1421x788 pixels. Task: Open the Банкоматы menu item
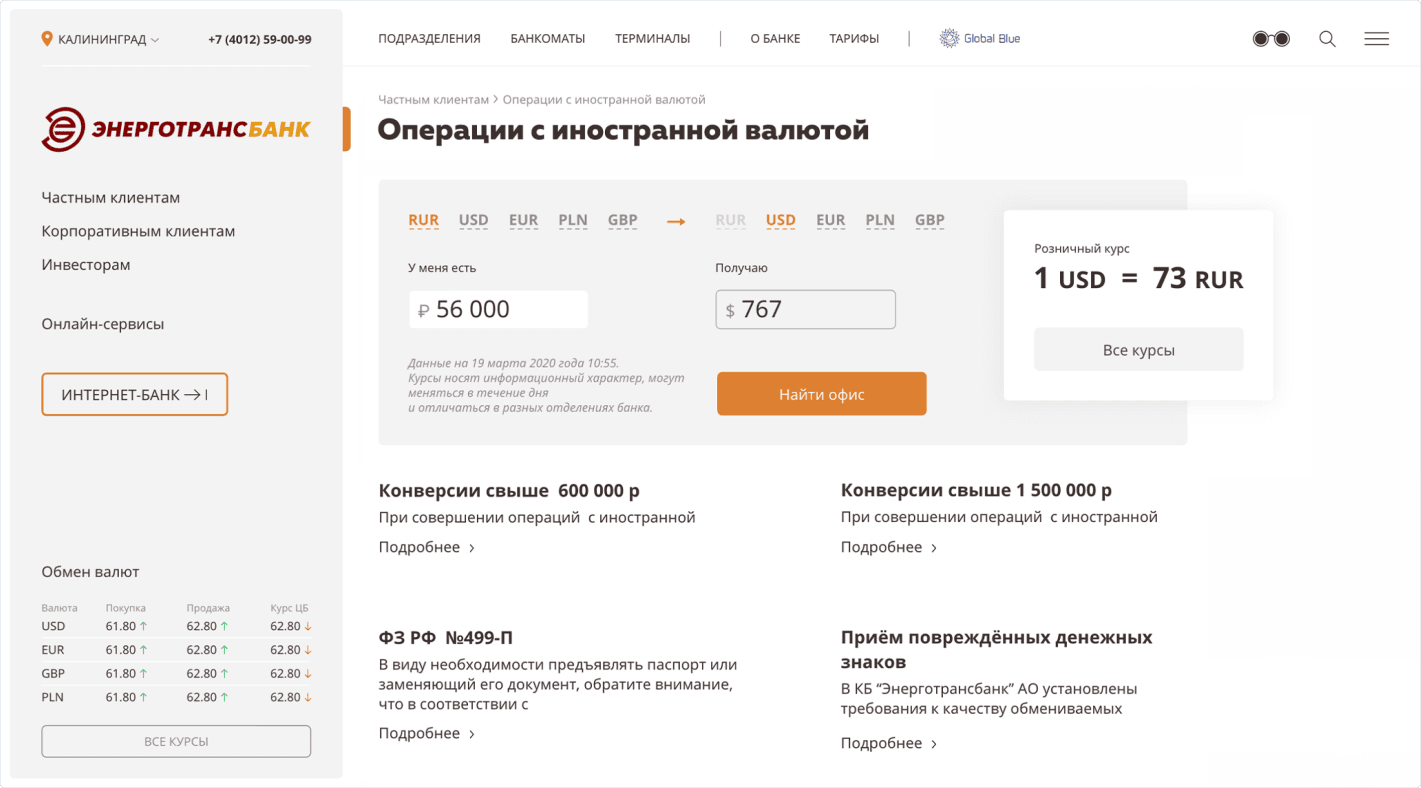547,39
